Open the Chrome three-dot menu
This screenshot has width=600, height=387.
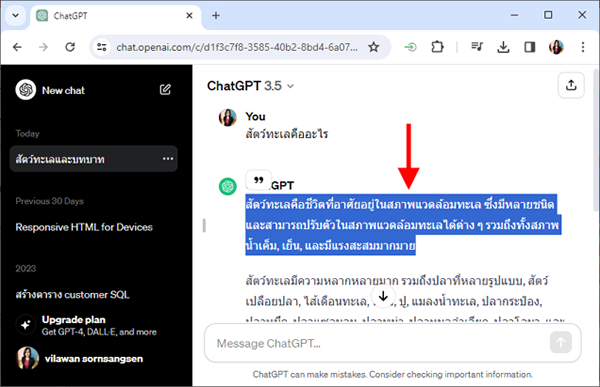pos(583,47)
